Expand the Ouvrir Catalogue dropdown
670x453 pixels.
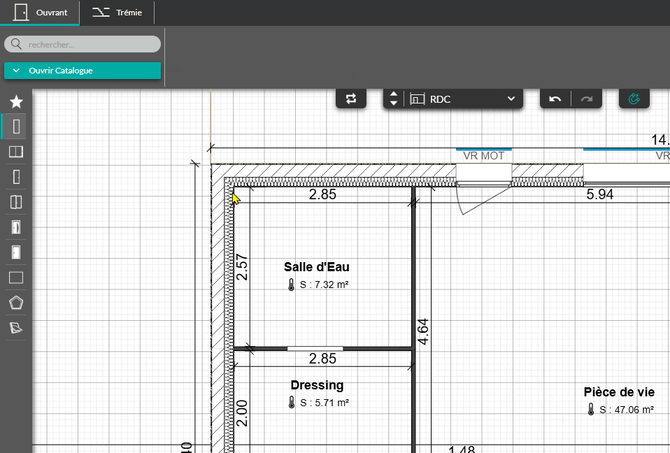pyautogui.click(x=82, y=71)
